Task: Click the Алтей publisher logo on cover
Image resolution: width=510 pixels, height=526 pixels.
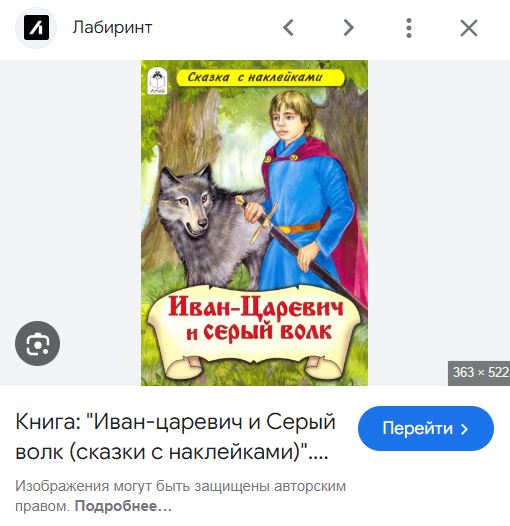Action: pyautogui.click(x=157, y=81)
